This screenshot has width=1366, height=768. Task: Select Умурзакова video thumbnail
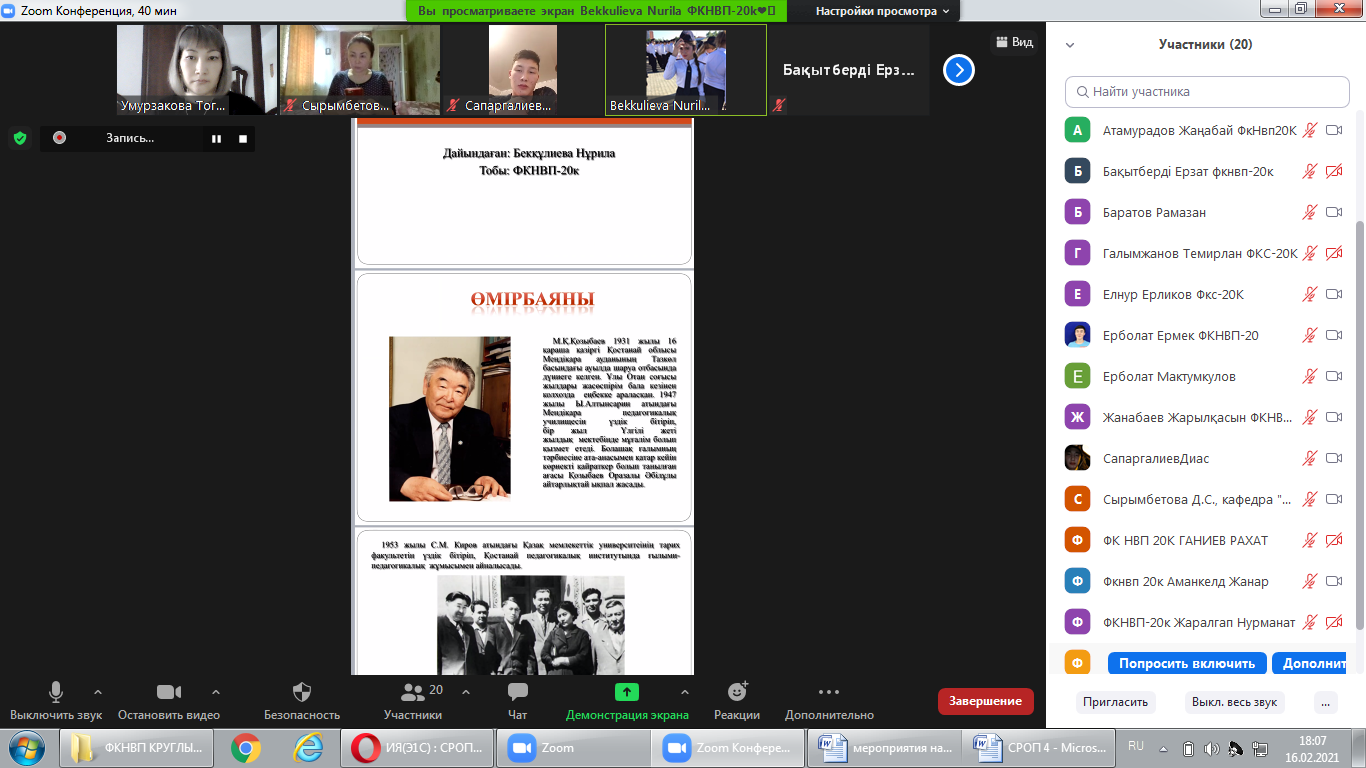click(197, 70)
